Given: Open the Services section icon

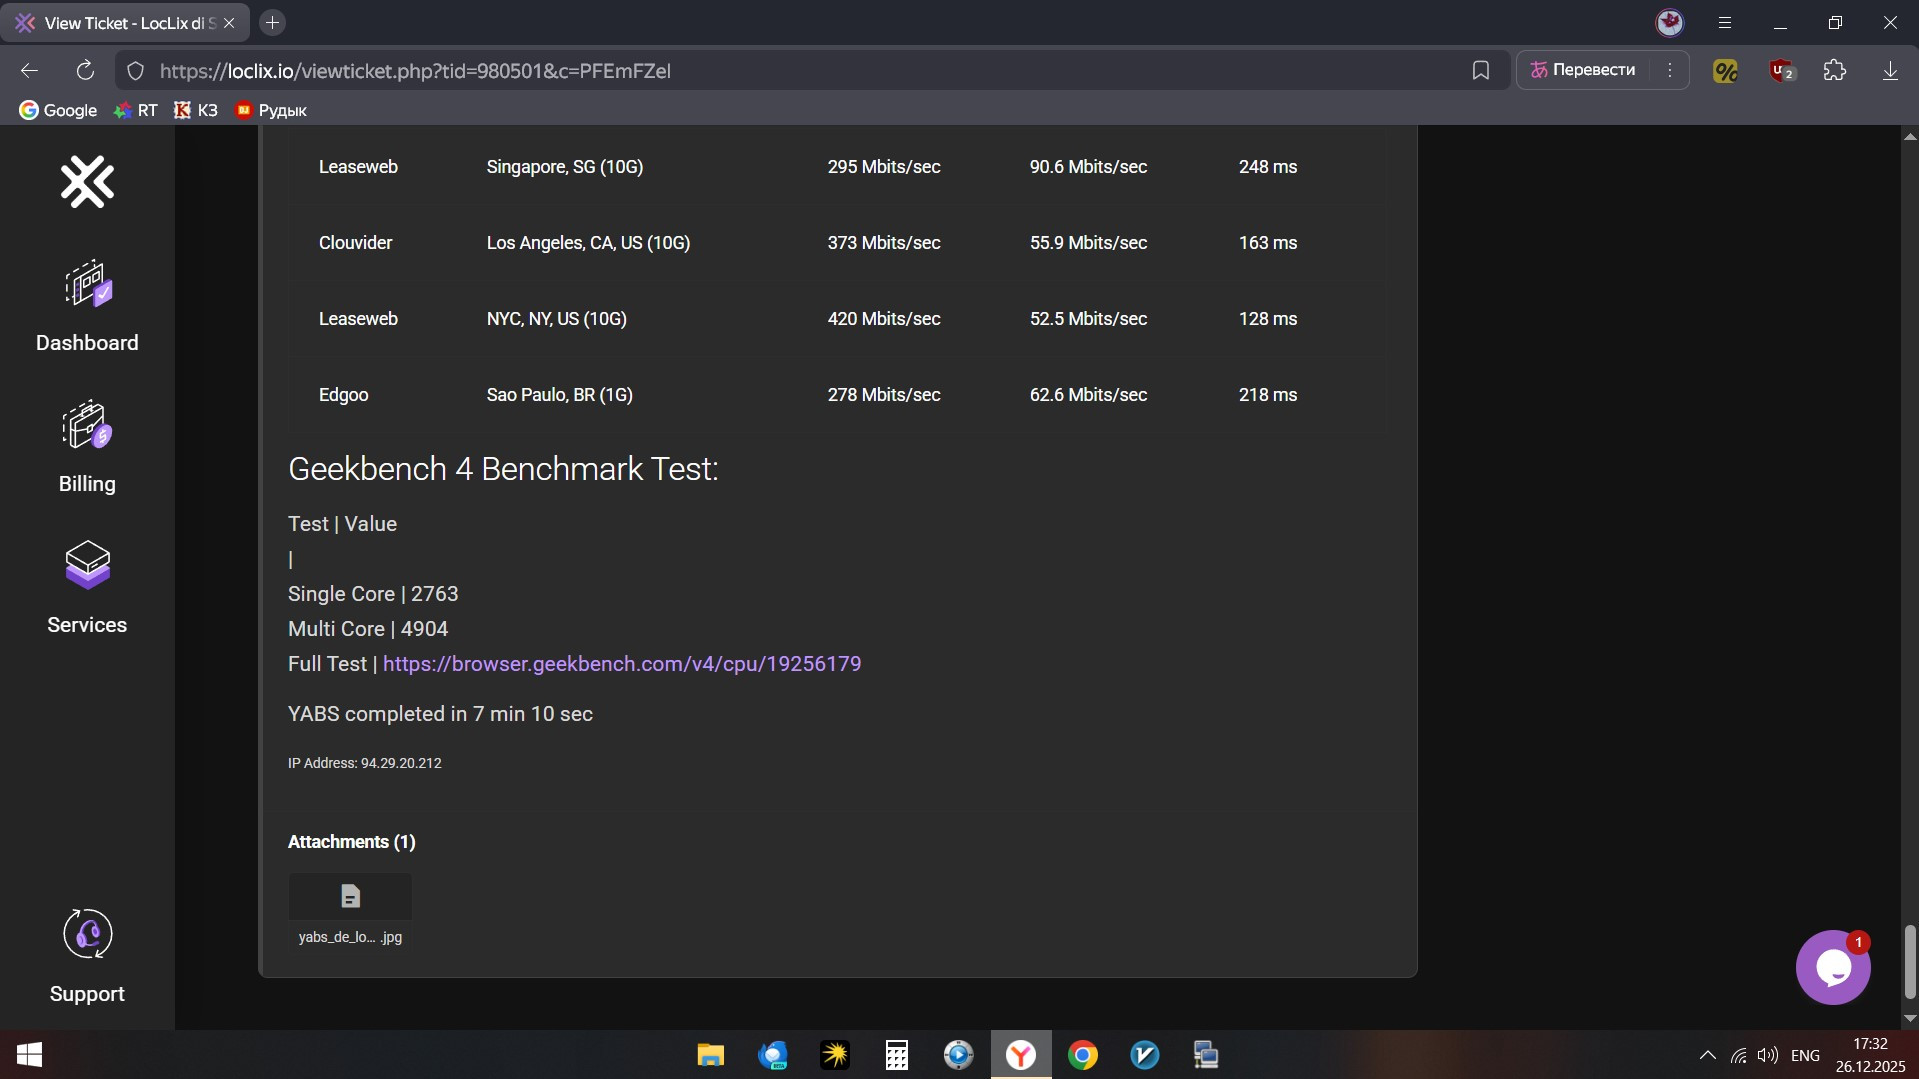Looking at the screenshot, I should pos(88,566).
